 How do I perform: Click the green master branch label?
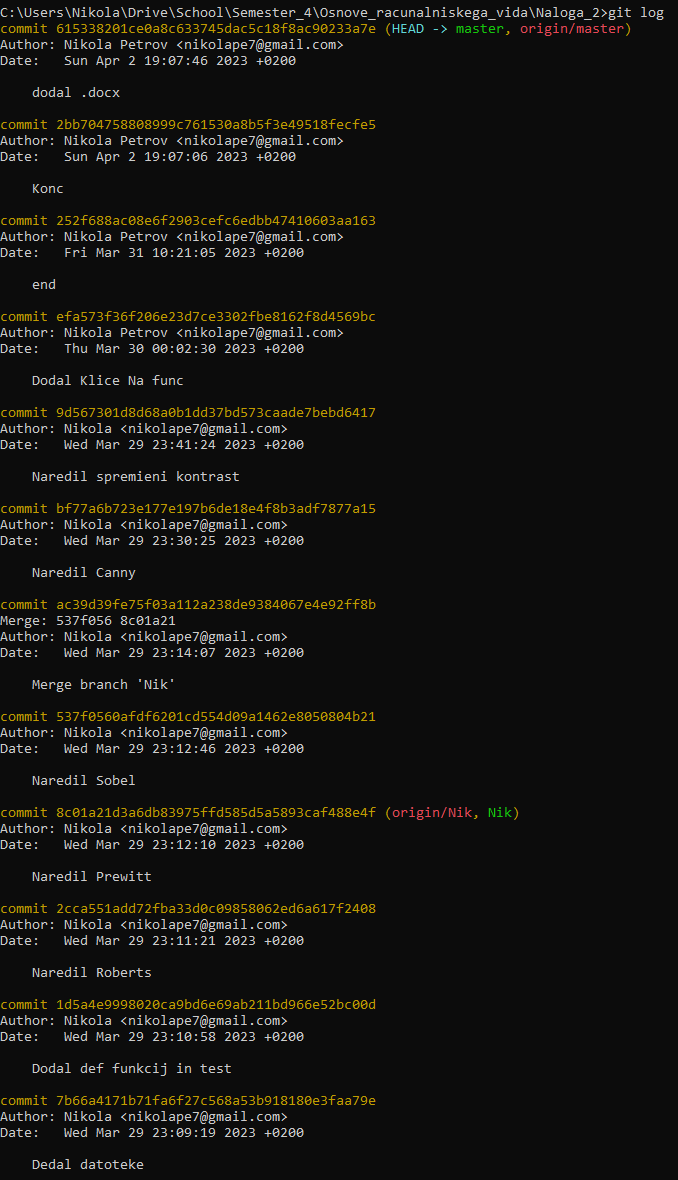(x=479, y=29)
